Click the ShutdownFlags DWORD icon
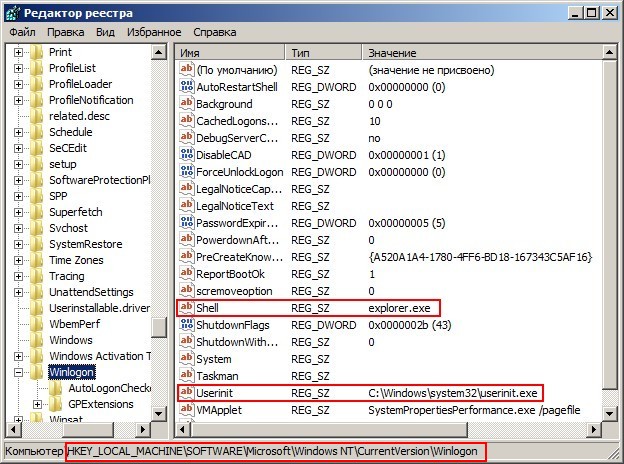624x464 pixels. tap(186, 325)
